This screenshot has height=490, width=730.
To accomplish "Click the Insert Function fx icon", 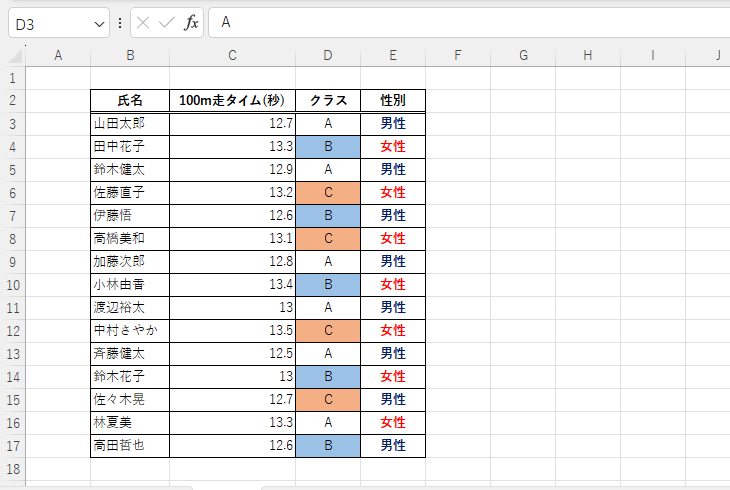I will tap(191, 22).
